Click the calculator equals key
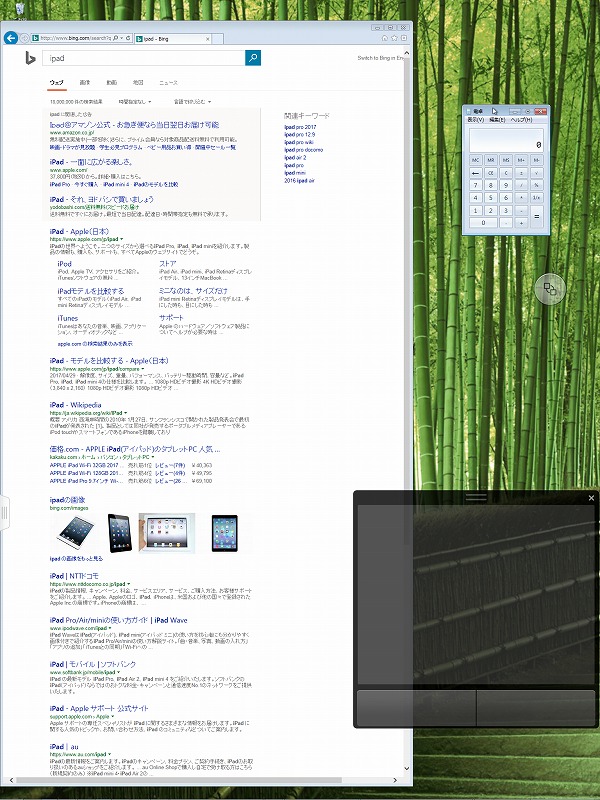This screenshot has width=600, height=800. pos(536,216)
